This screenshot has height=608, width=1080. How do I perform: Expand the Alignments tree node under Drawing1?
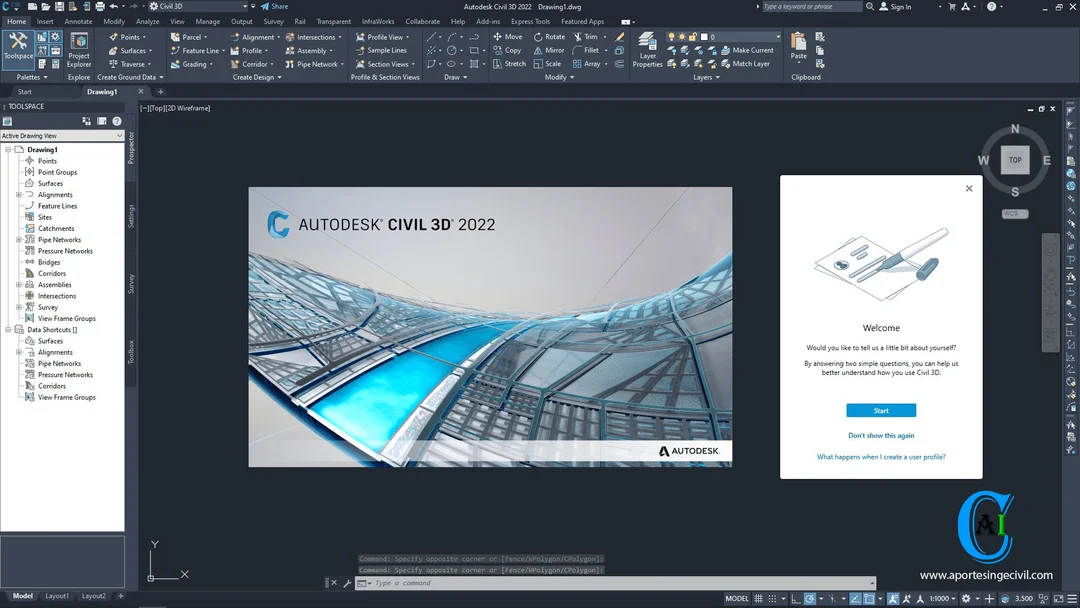click(x=19, y=195)
